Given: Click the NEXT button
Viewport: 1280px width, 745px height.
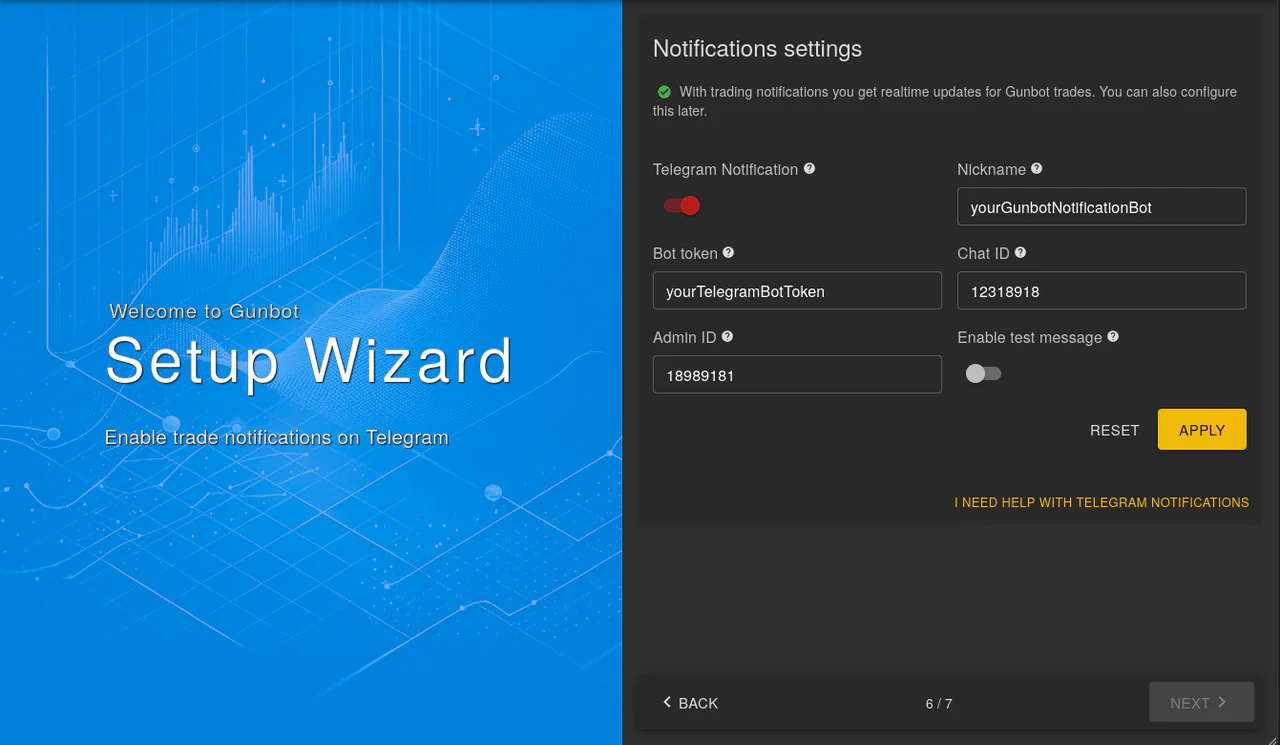Looking at the screenshot, I should click(1201, 703).
